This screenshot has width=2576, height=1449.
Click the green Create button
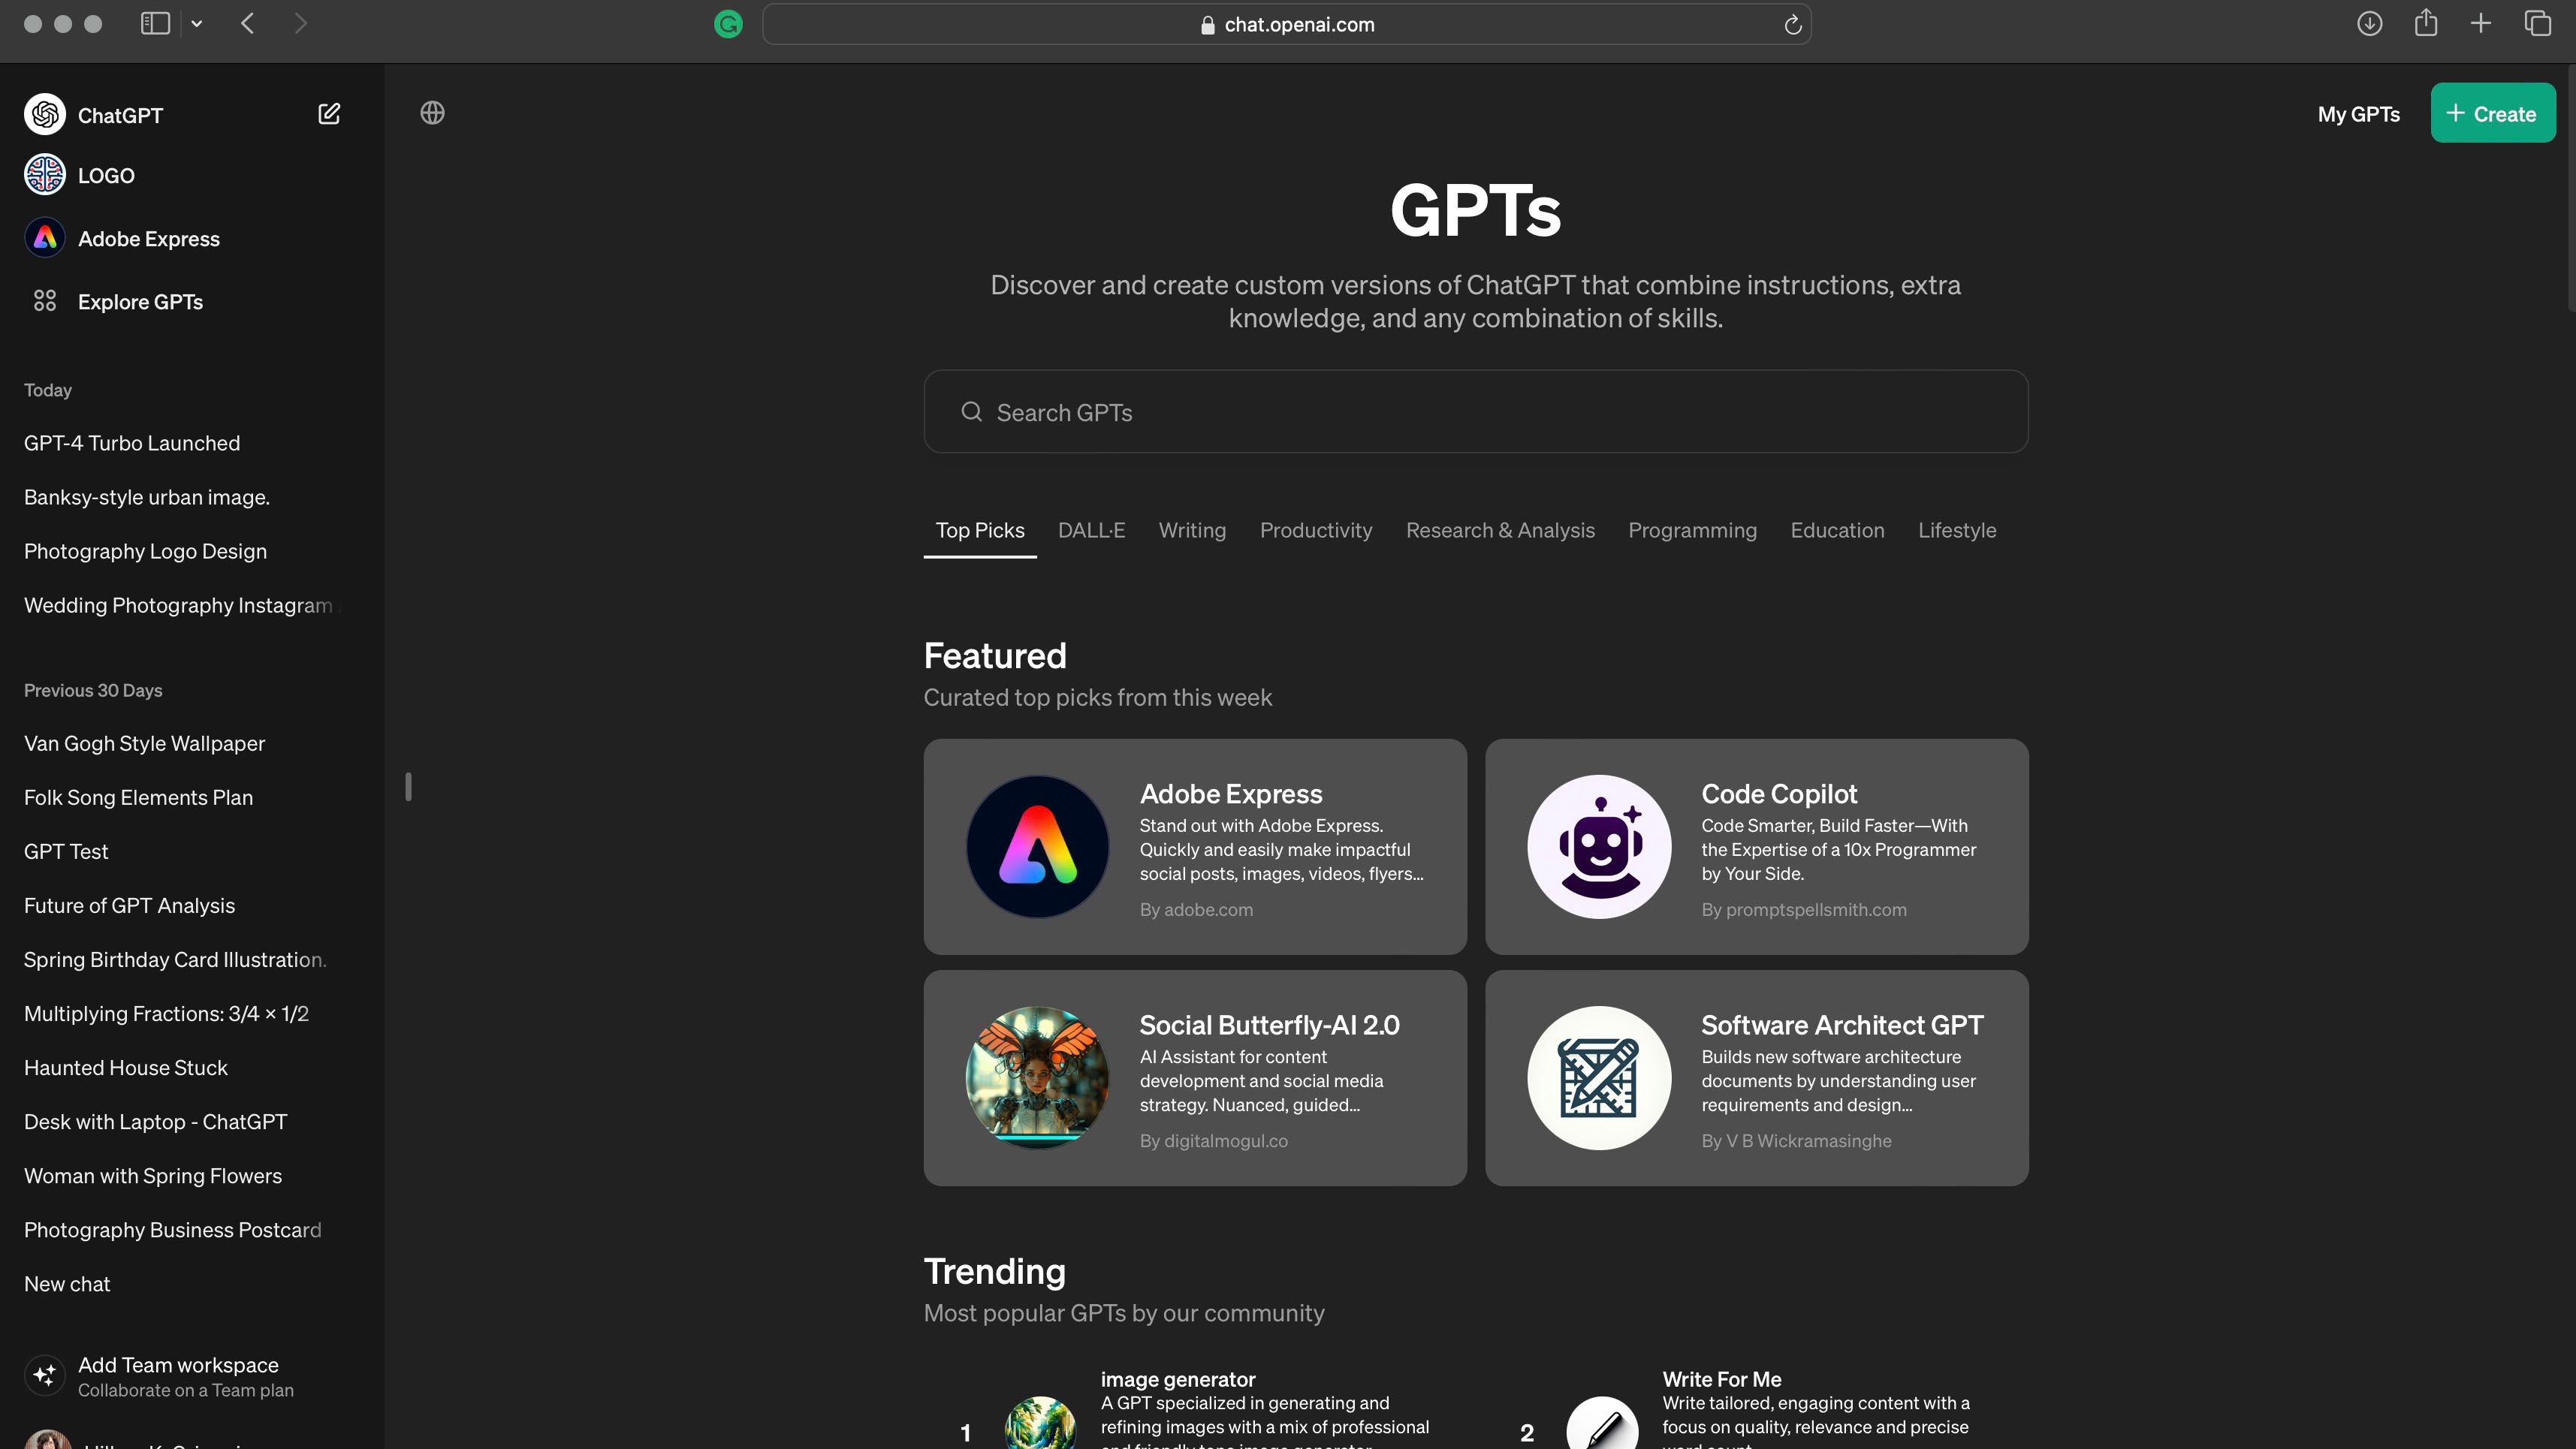(2493, 113)
